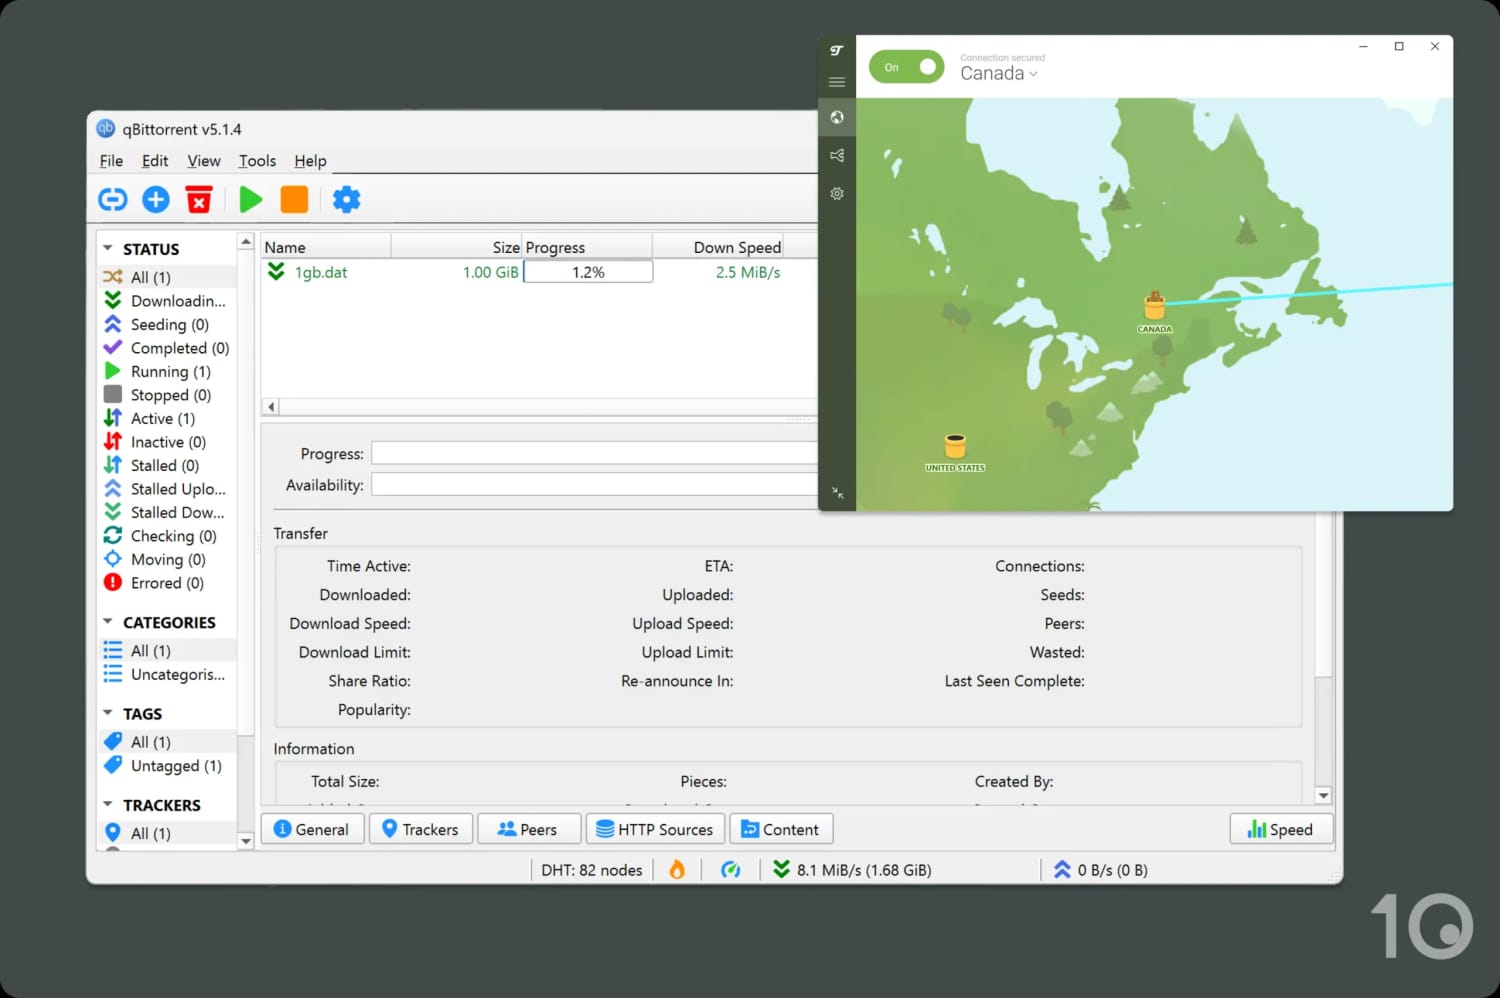Open qBittorrent Options via the gear icon
Screen dimensions: 1500x998
point(346,199)
